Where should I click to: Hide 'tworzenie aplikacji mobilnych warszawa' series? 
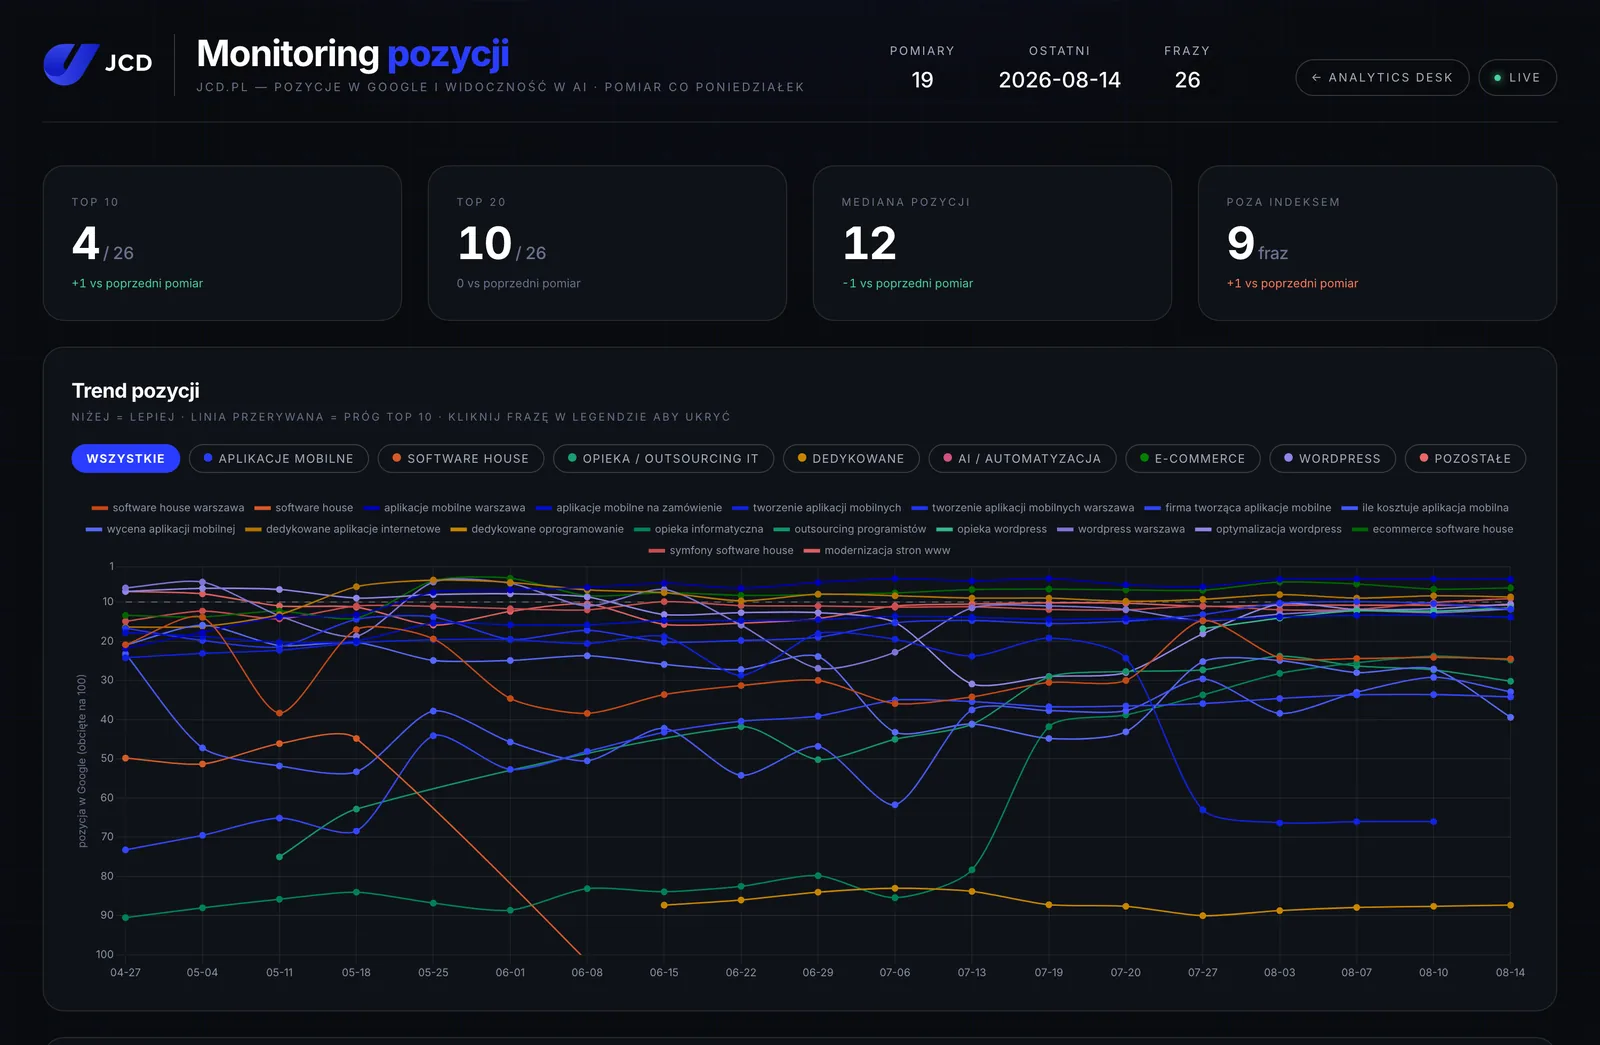pyautogui.click(x=1023, y=508)
